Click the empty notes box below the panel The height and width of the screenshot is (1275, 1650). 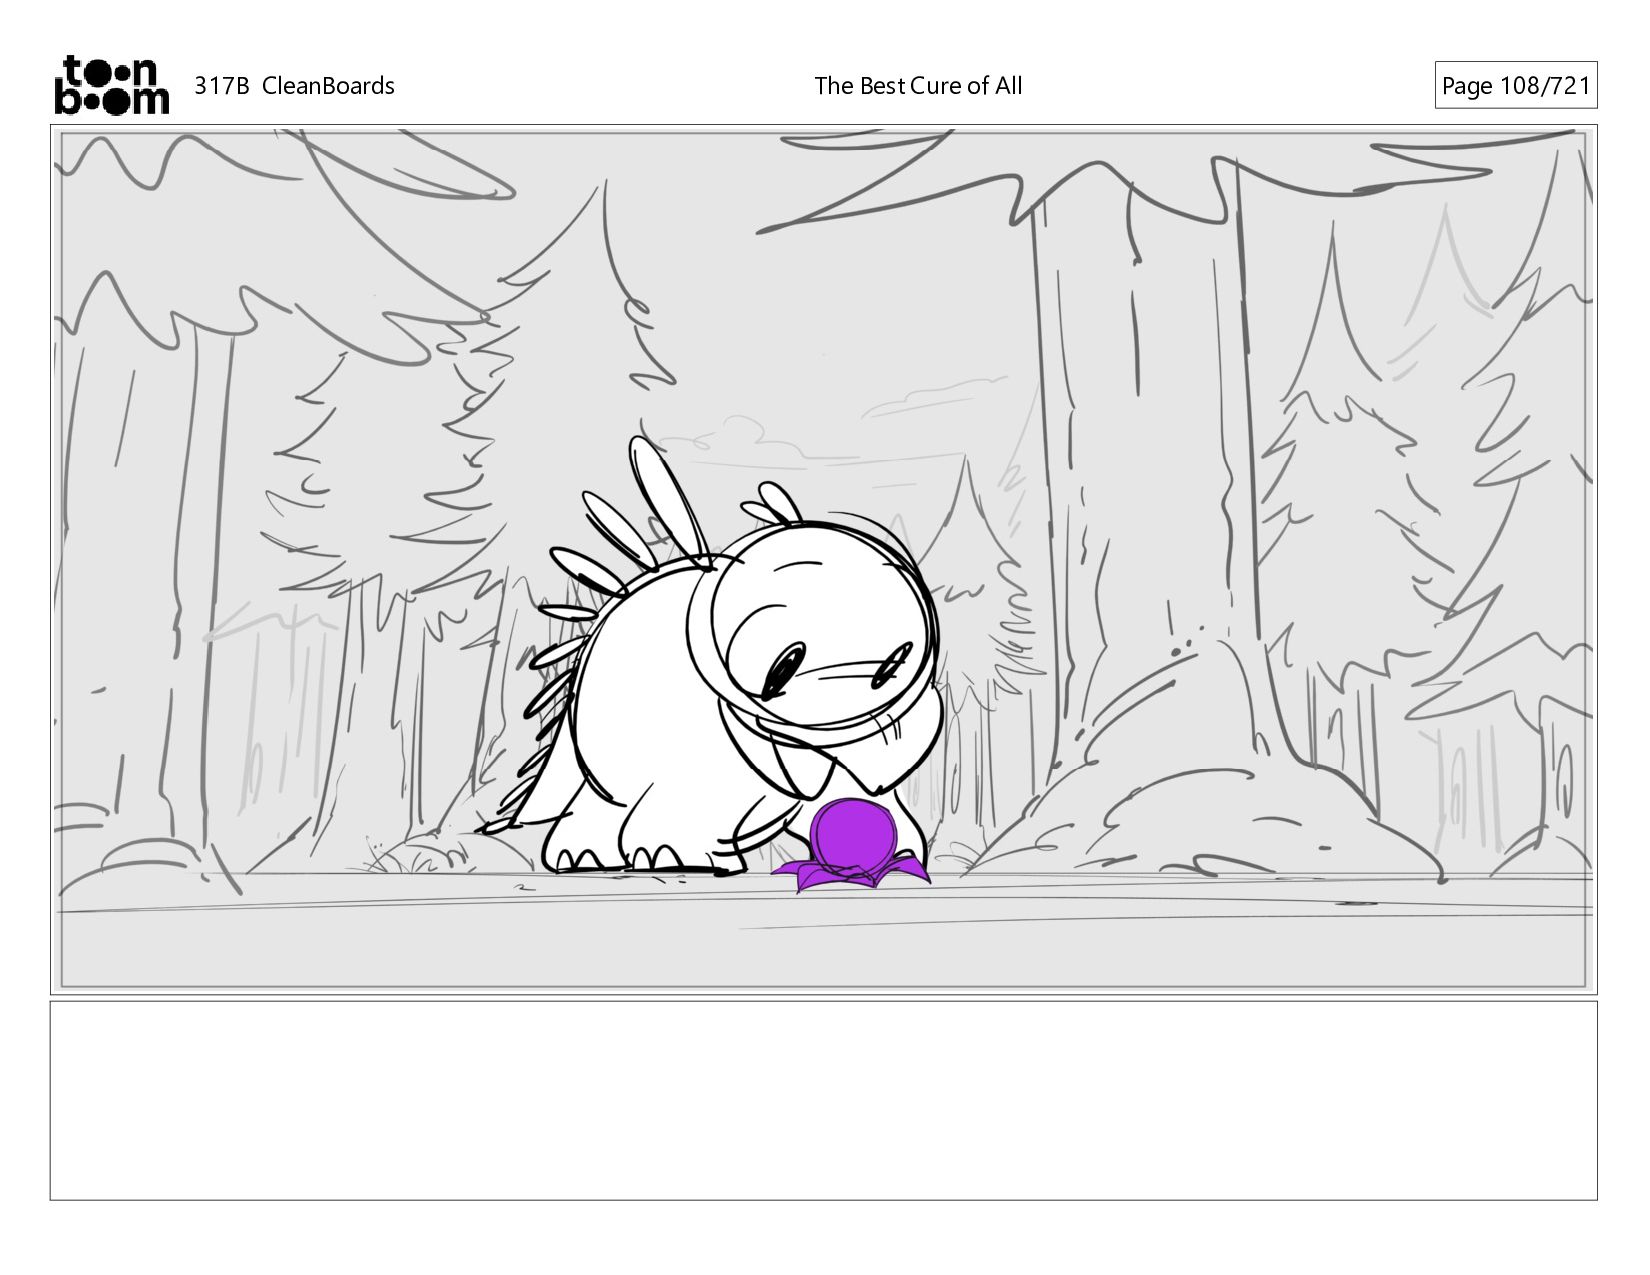coord(823,1100)
